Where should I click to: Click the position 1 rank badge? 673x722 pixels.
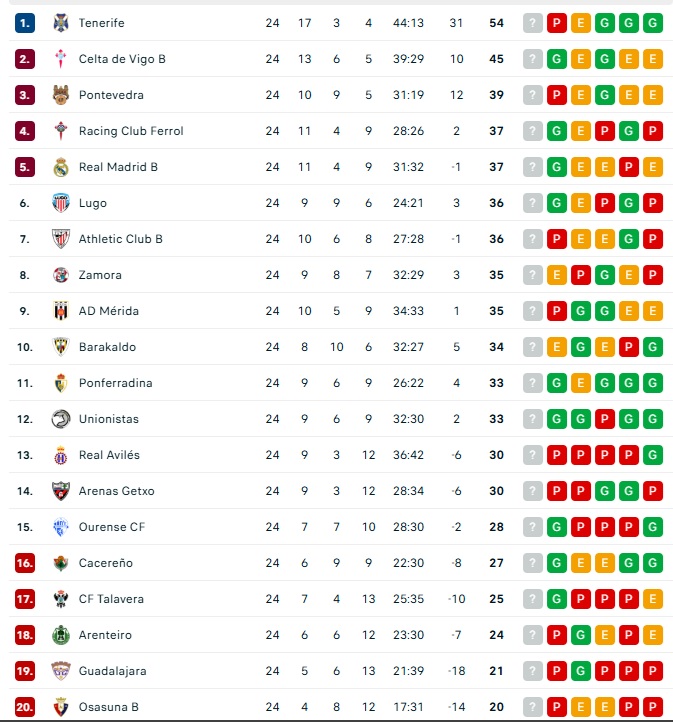[25, 23]
